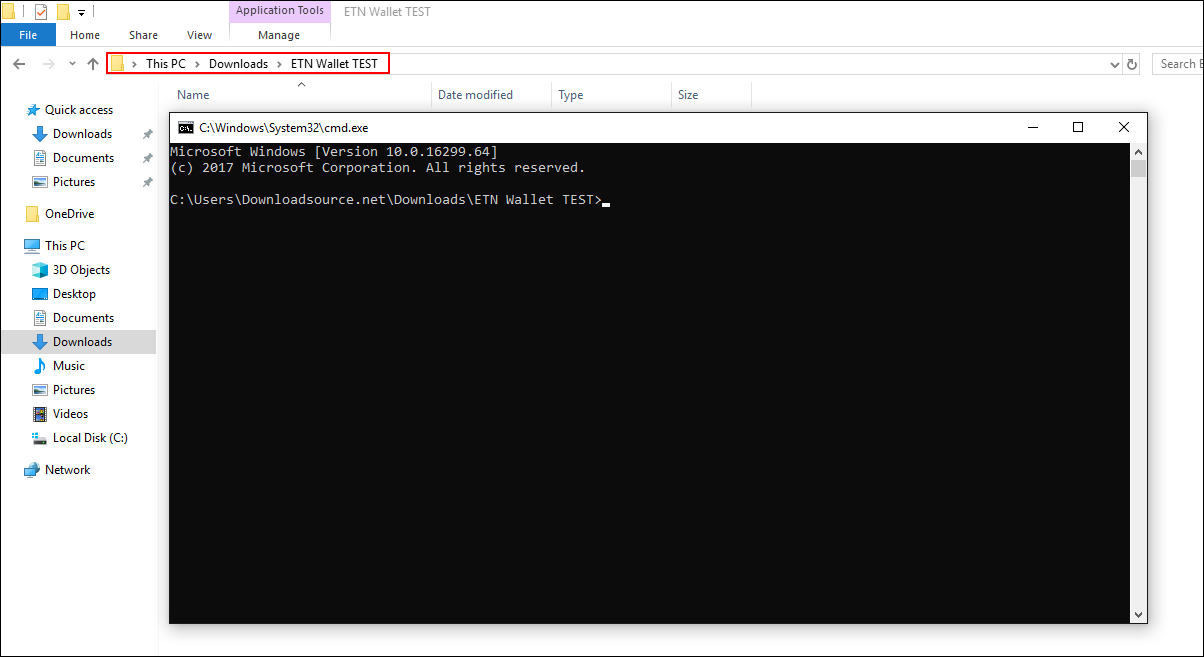Click This PC in the address breadcrumb
The image size is (1204, 657).
coord(166,64)
